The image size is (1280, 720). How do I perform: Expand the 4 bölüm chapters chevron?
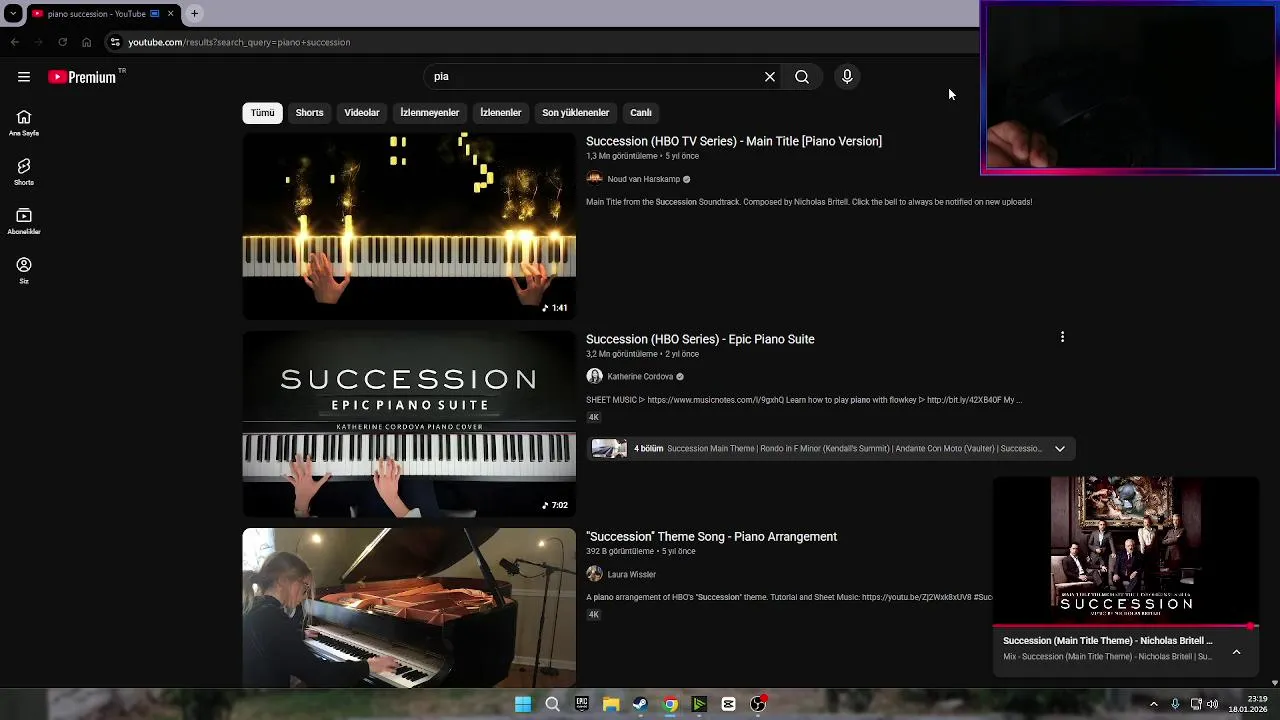1060,449
